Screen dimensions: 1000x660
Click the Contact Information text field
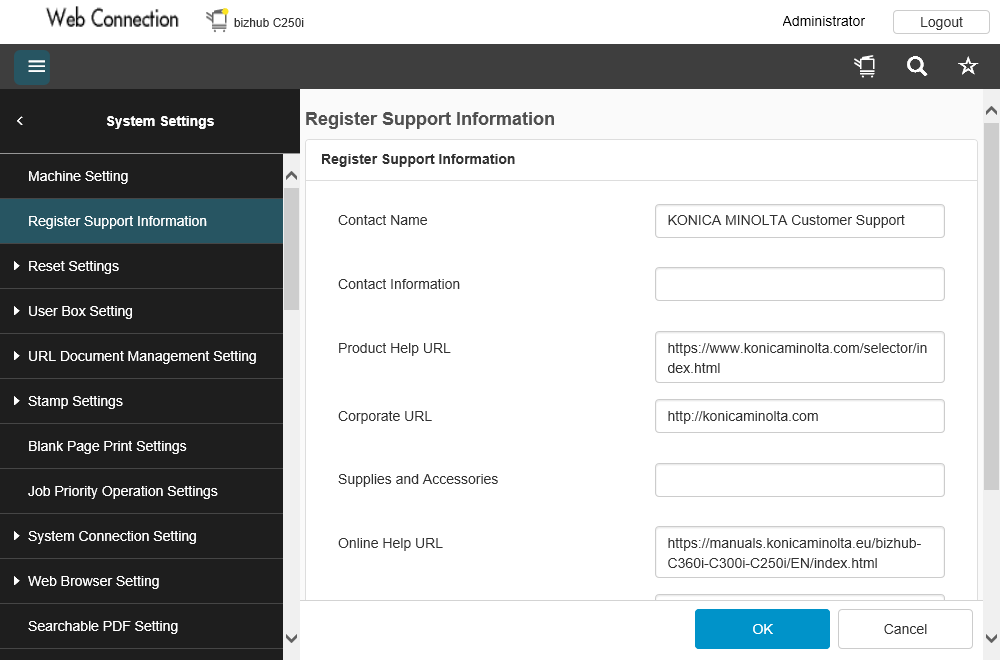pos(799,284)
